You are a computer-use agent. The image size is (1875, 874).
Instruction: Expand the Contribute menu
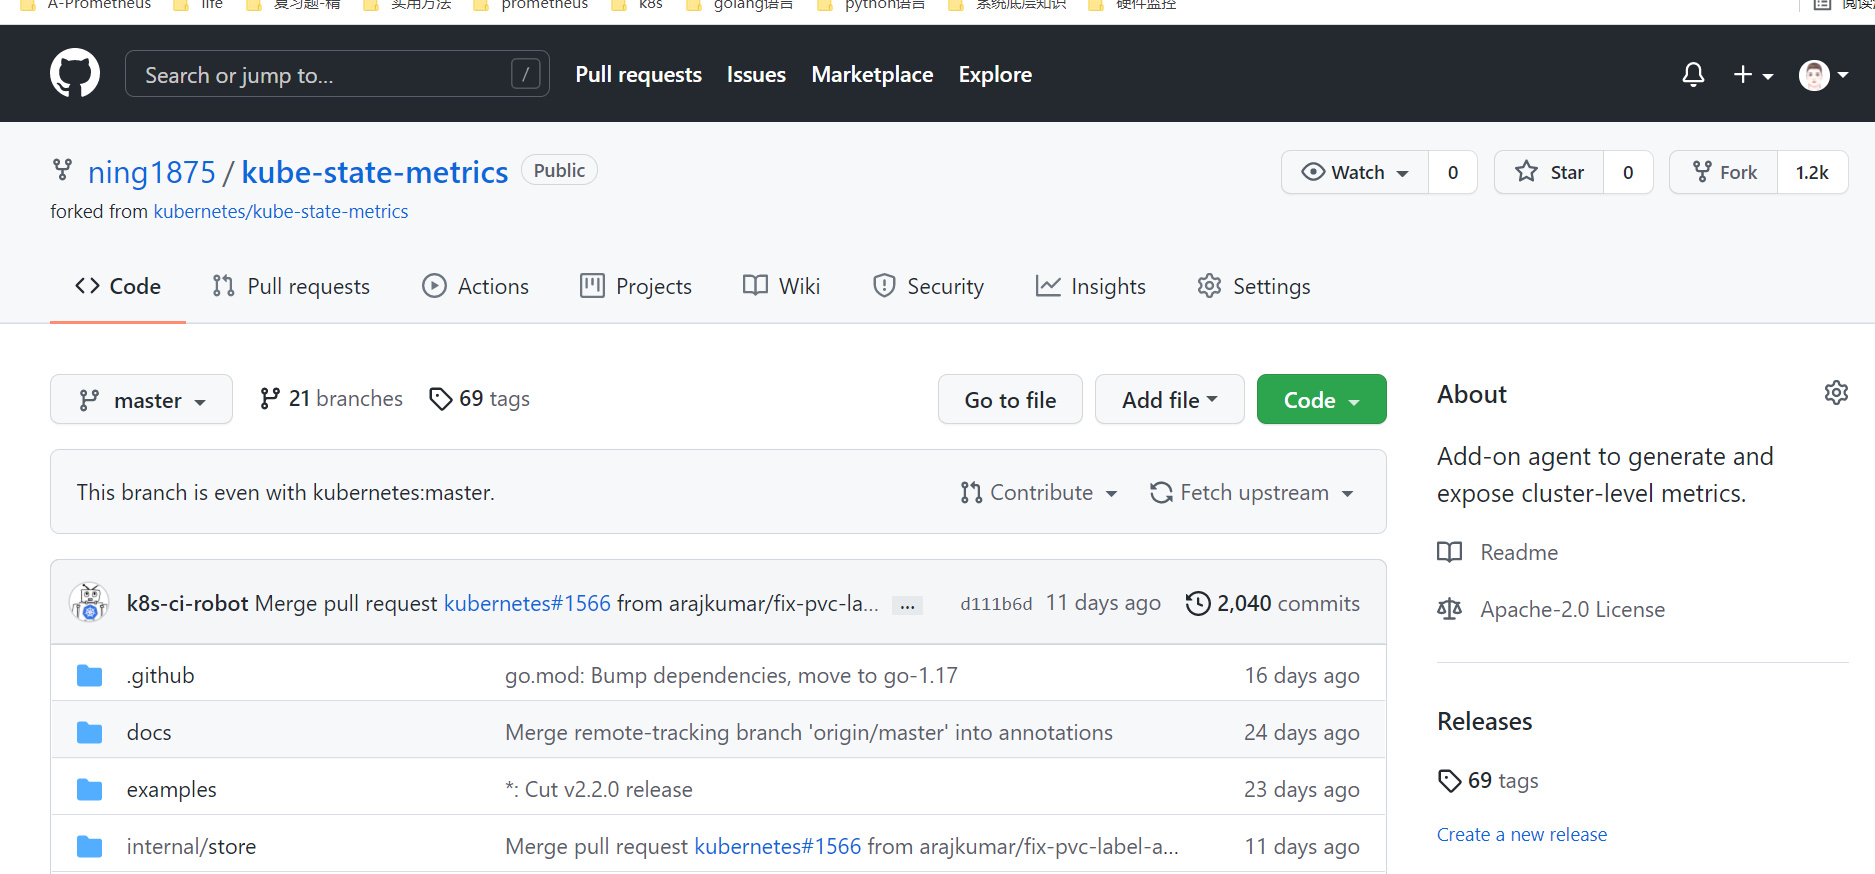point(1039,493)
